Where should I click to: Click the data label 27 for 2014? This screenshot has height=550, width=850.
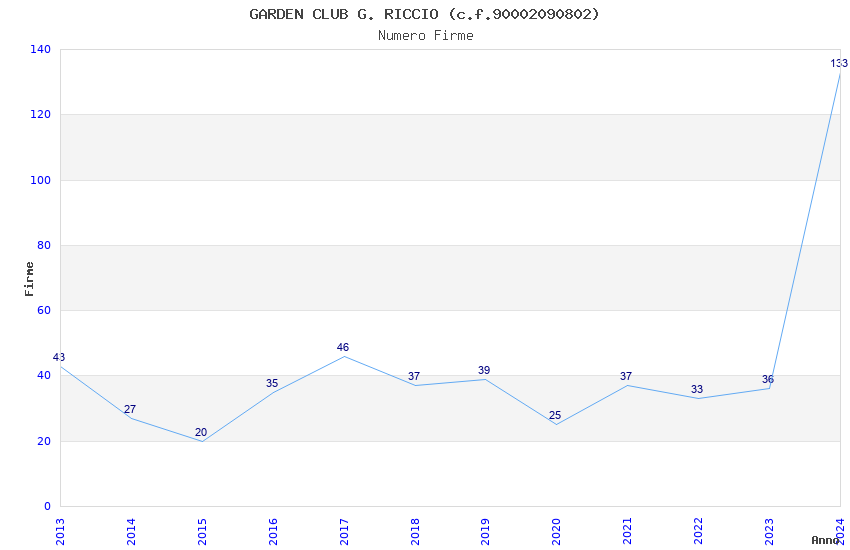coord(130,409)
